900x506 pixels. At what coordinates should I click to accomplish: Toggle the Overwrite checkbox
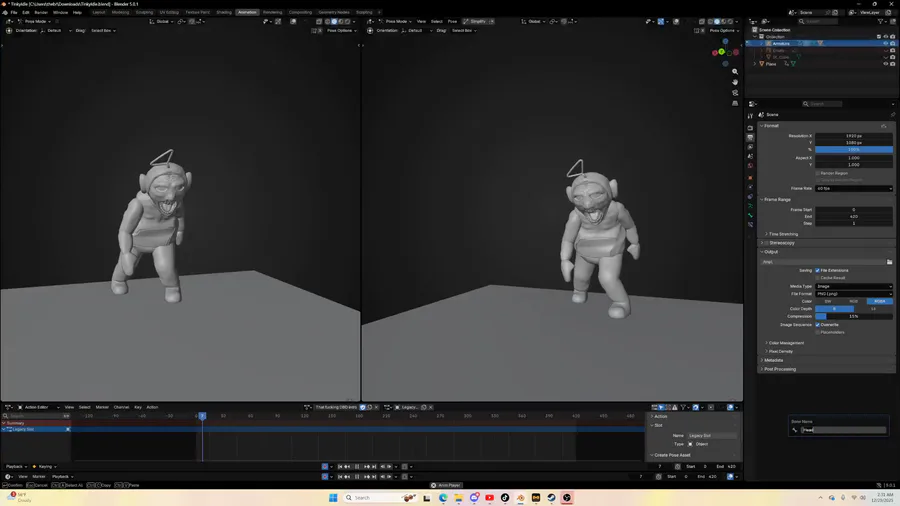tap(818, 325)
